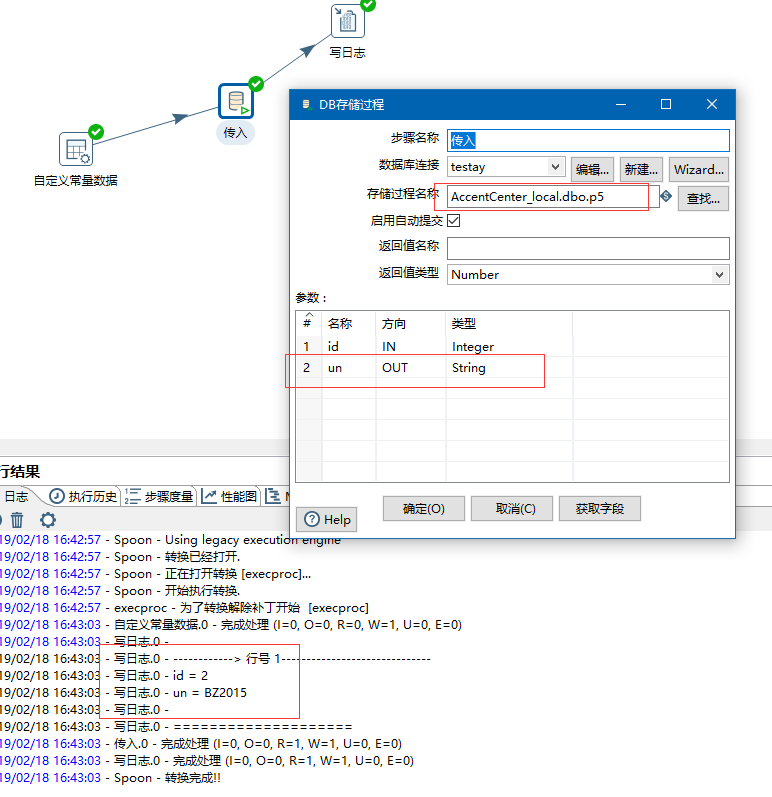The image size is (772, 797).
Task: Click the 'IN' direction cell
Action: 411,347
